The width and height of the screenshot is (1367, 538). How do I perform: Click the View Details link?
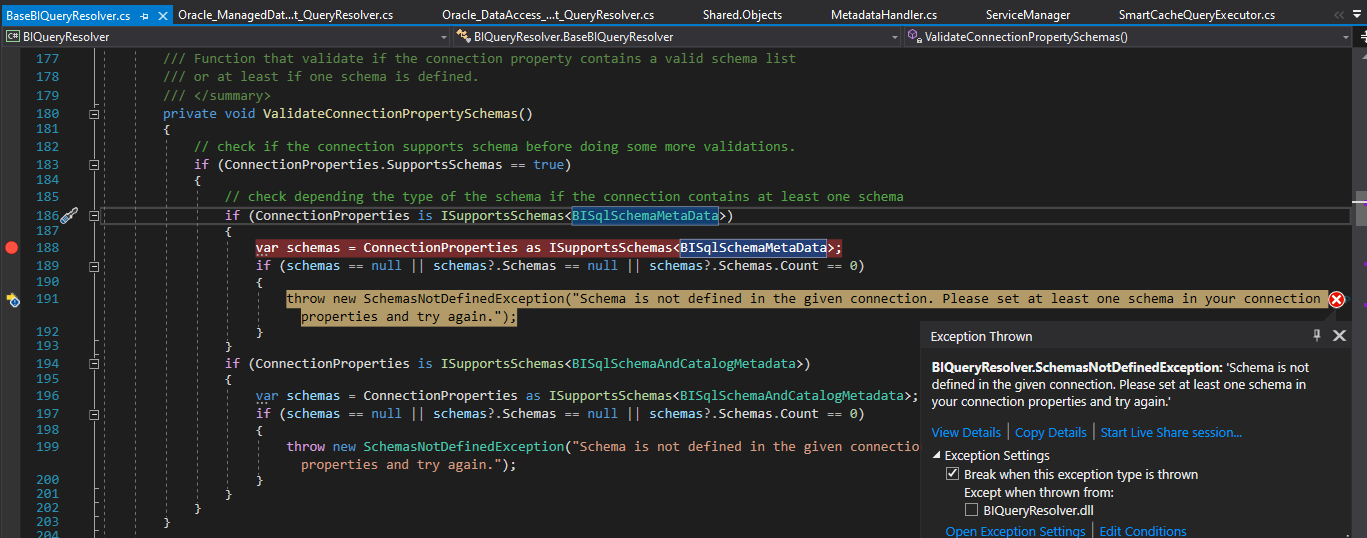click(966, 433)
